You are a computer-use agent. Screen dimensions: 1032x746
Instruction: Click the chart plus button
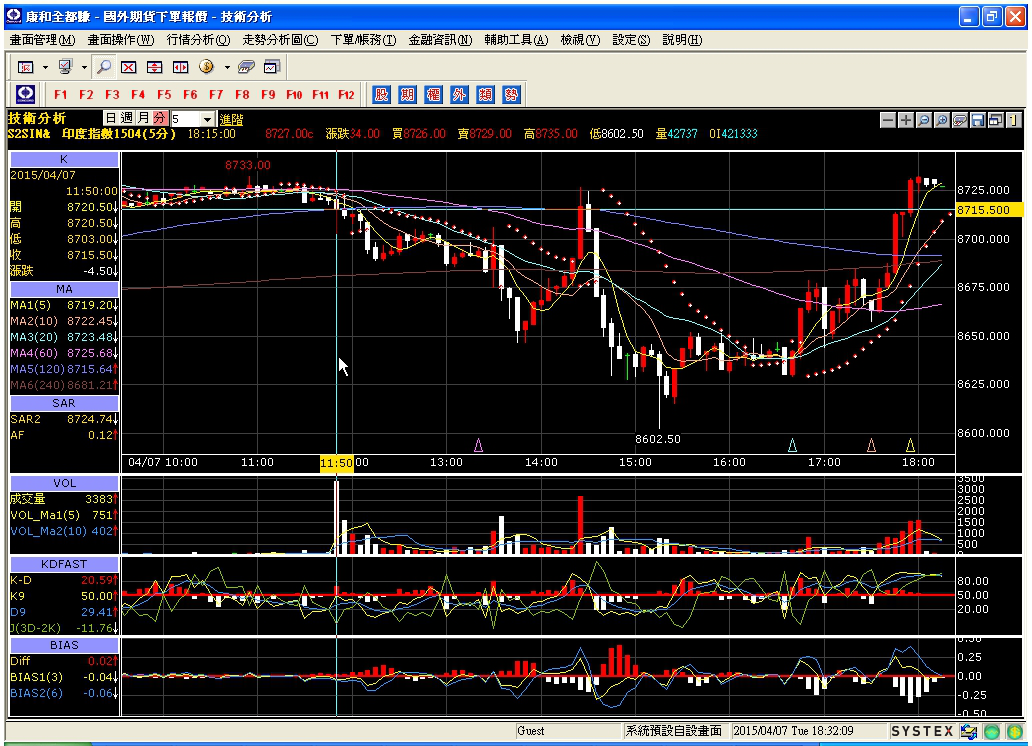coord(906,120)
